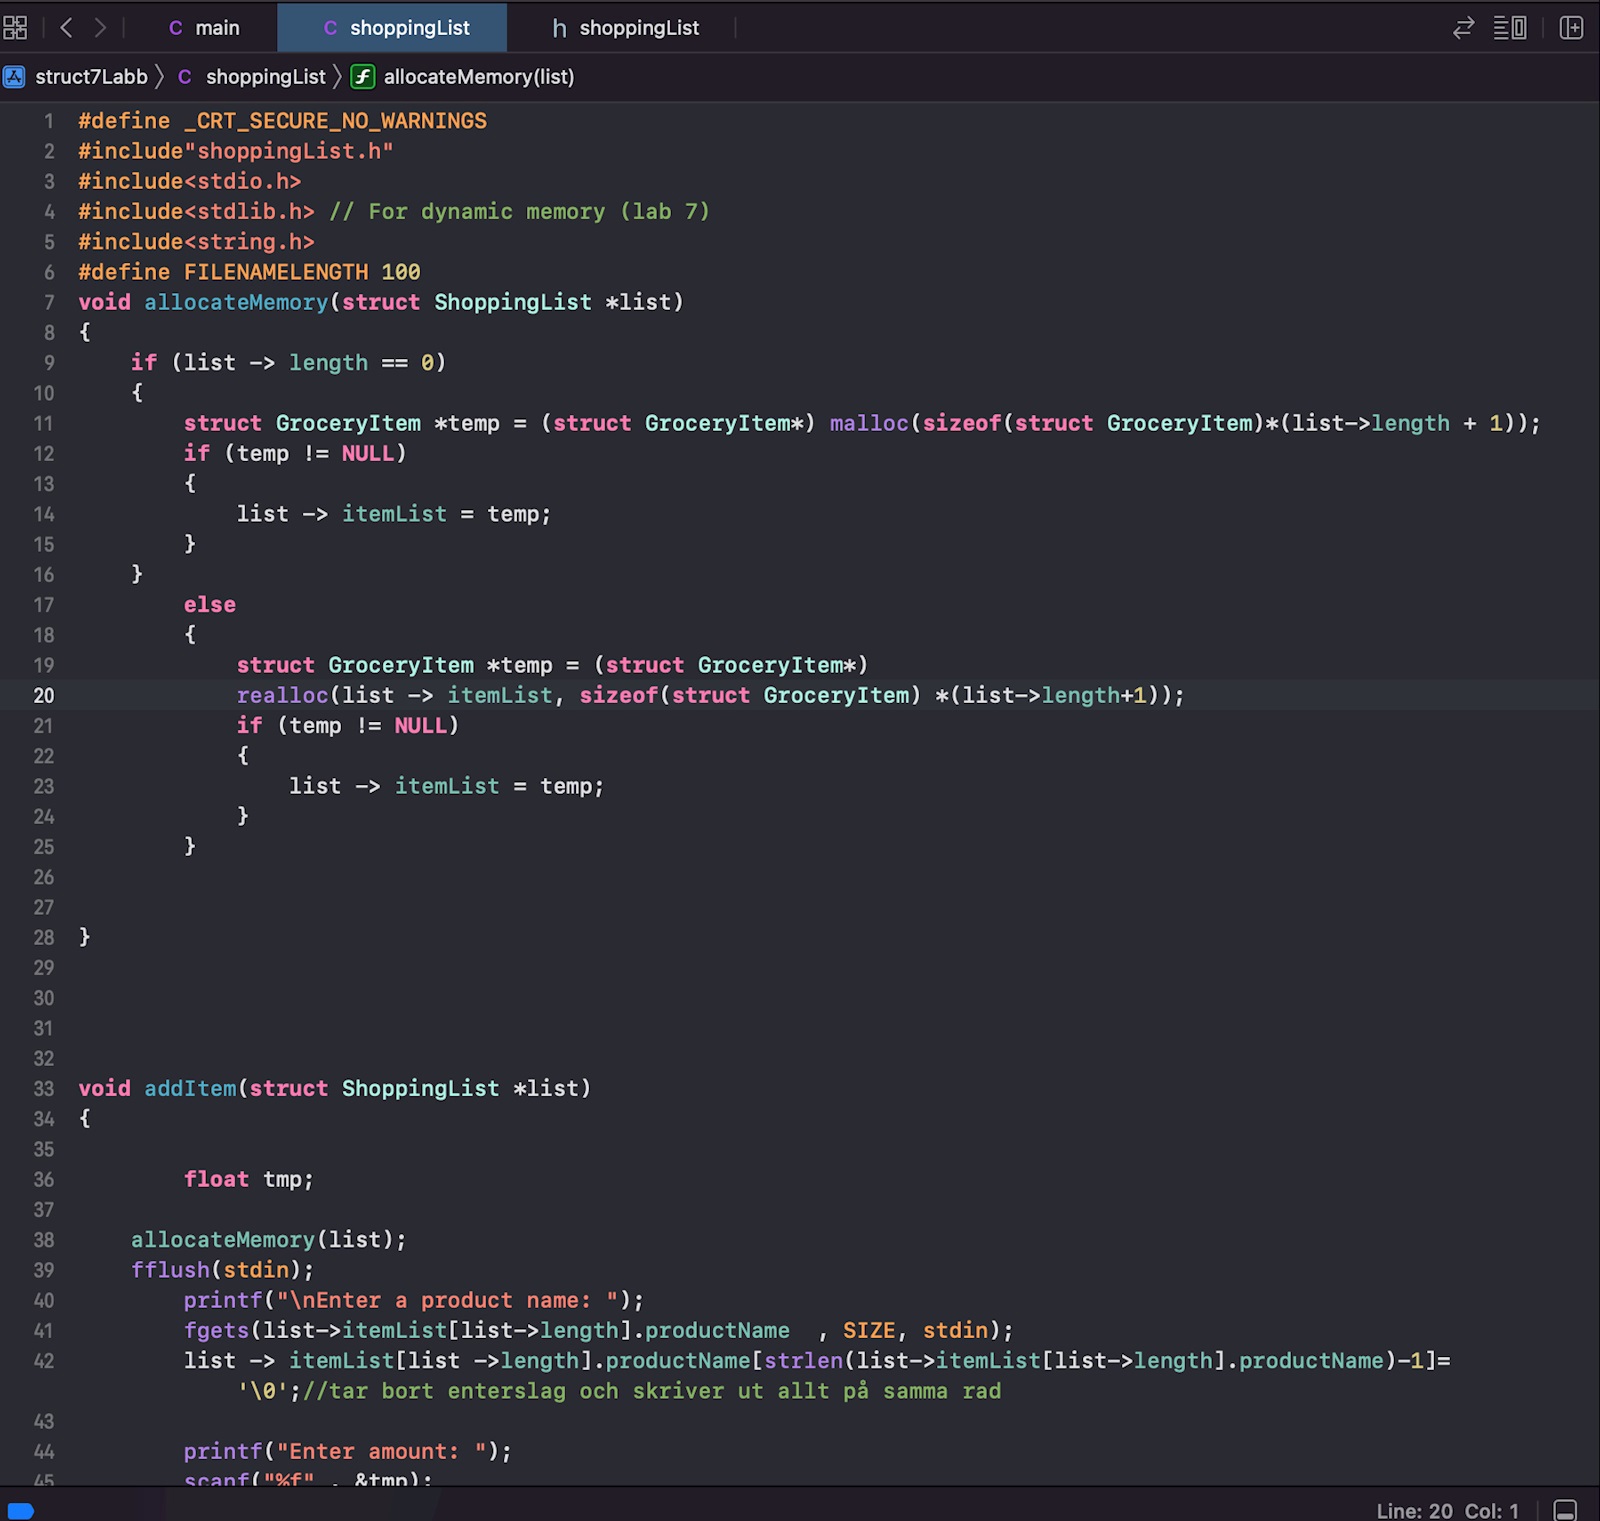Click the blue App Store style project icon

pos(16,77)
